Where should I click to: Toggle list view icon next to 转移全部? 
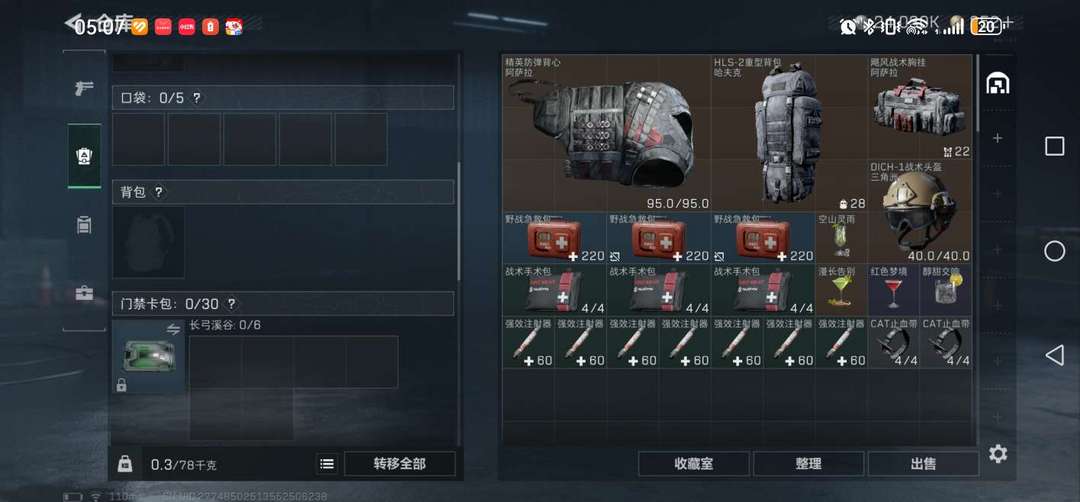click(327, 464)
